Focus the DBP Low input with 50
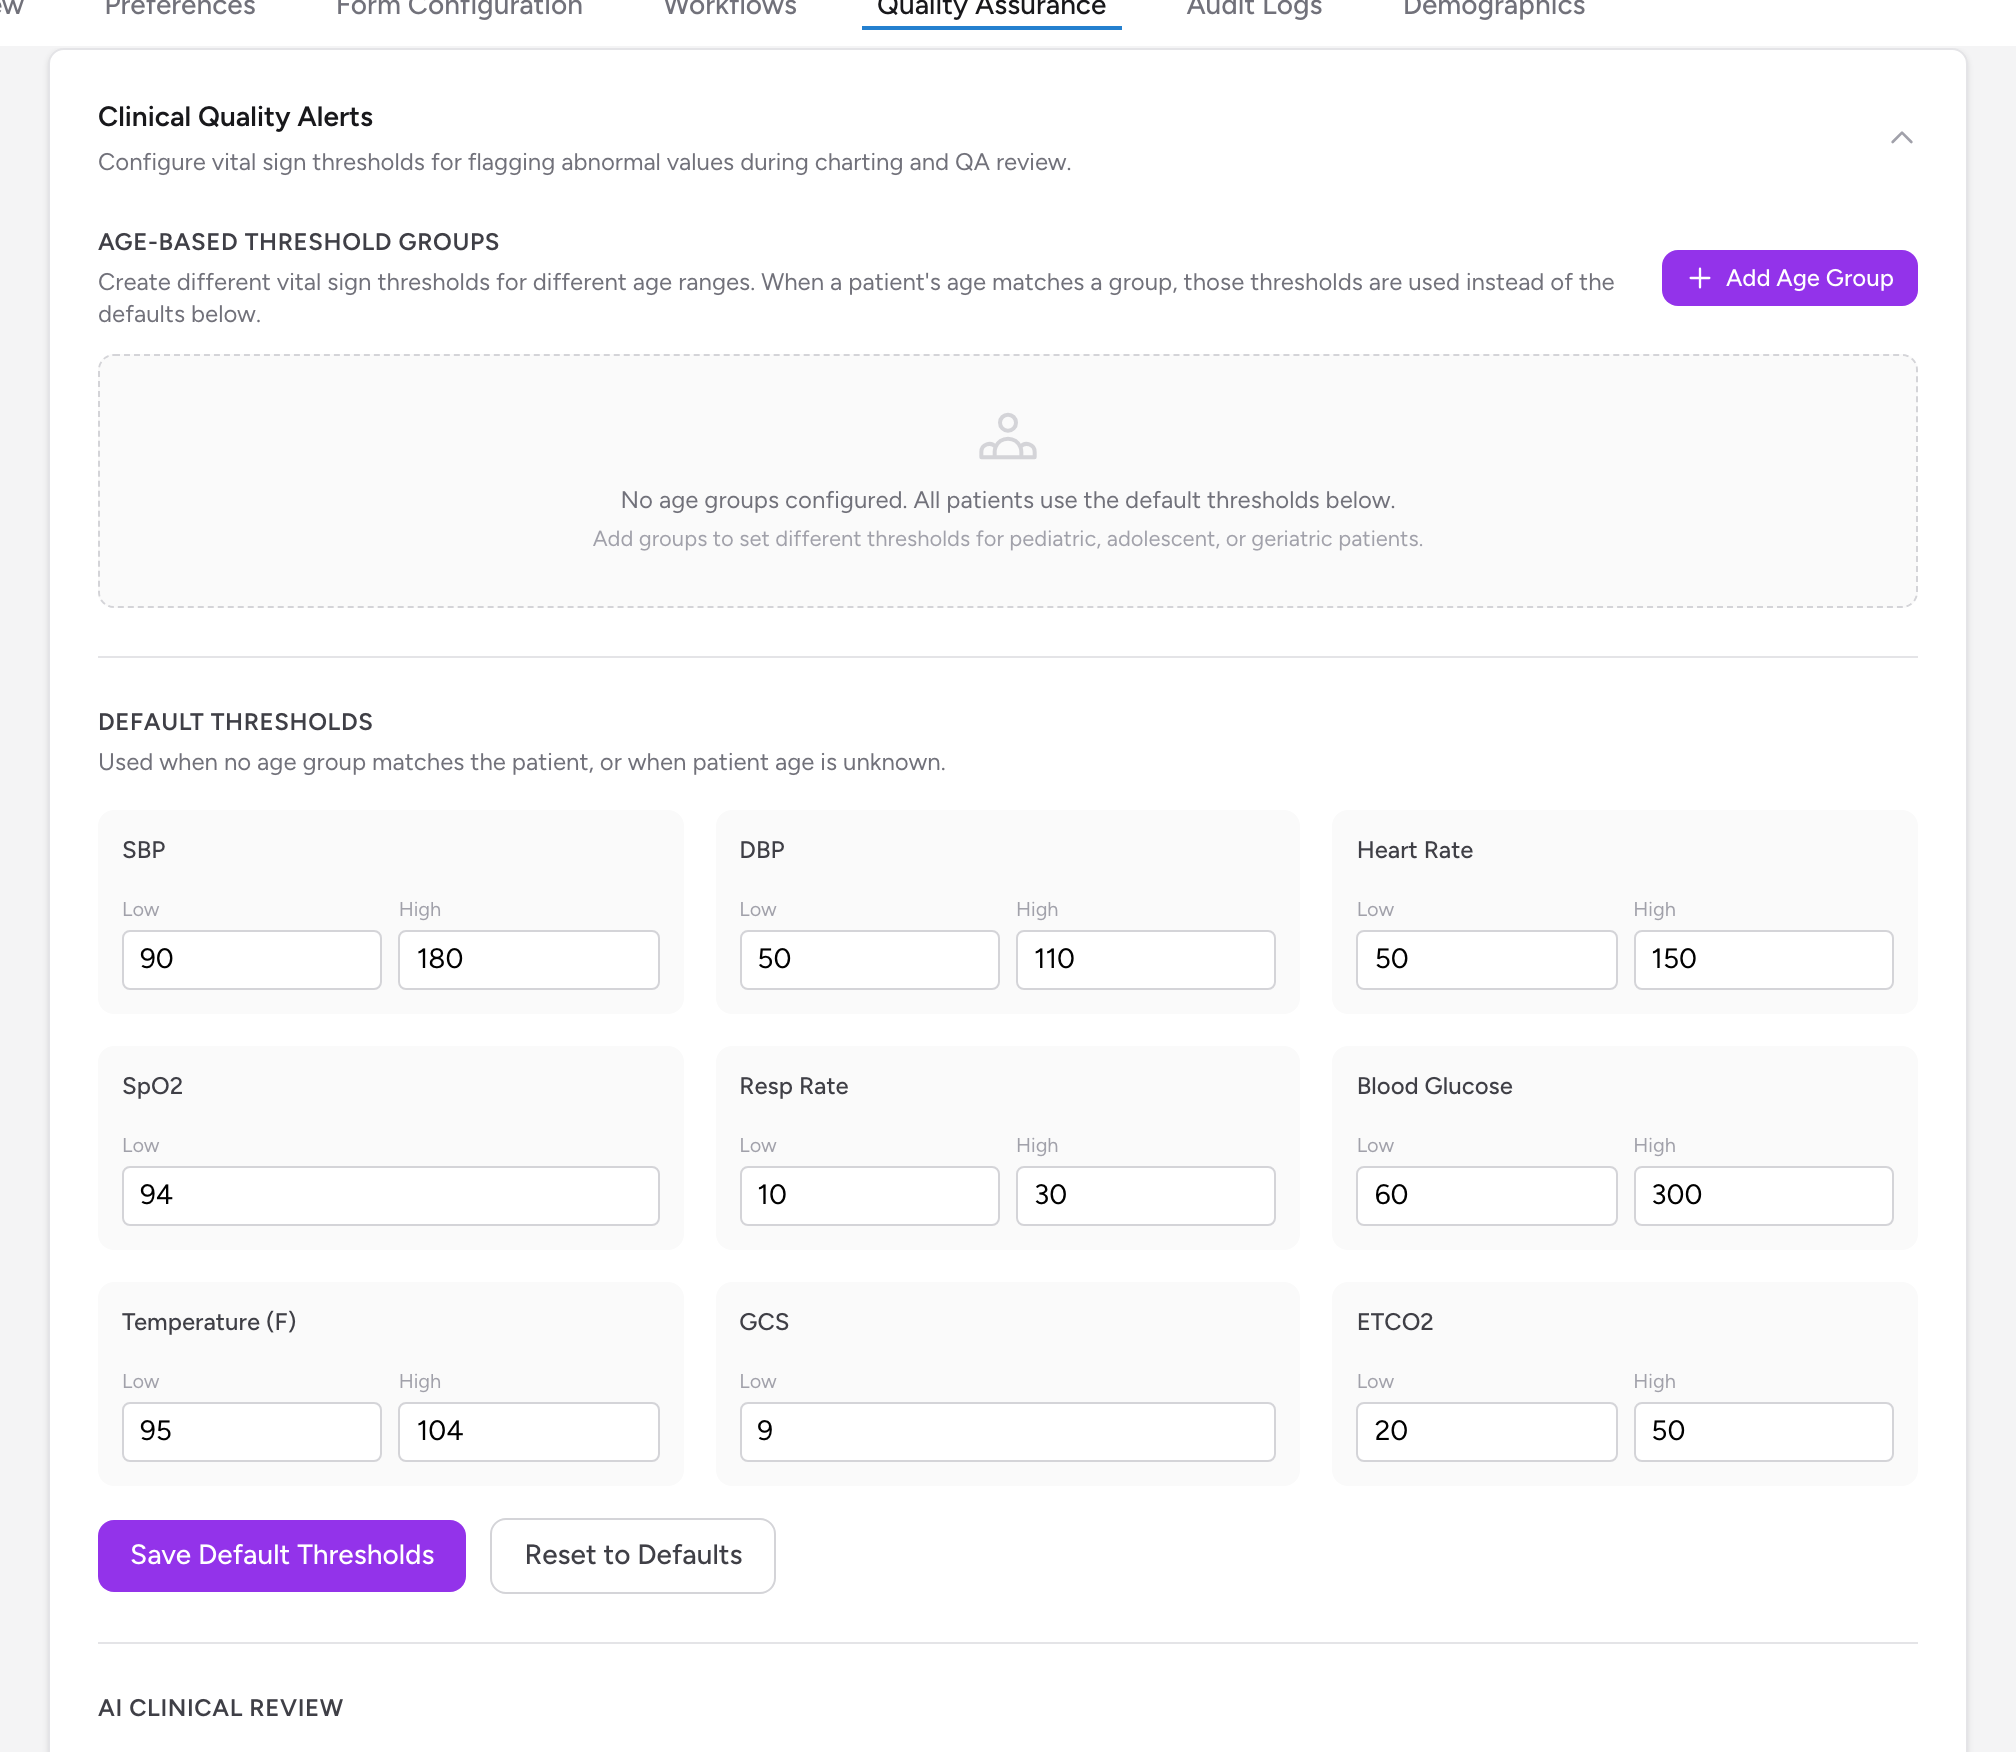This screenshot has width=2016, height=1752. click(x=869, y=959)
